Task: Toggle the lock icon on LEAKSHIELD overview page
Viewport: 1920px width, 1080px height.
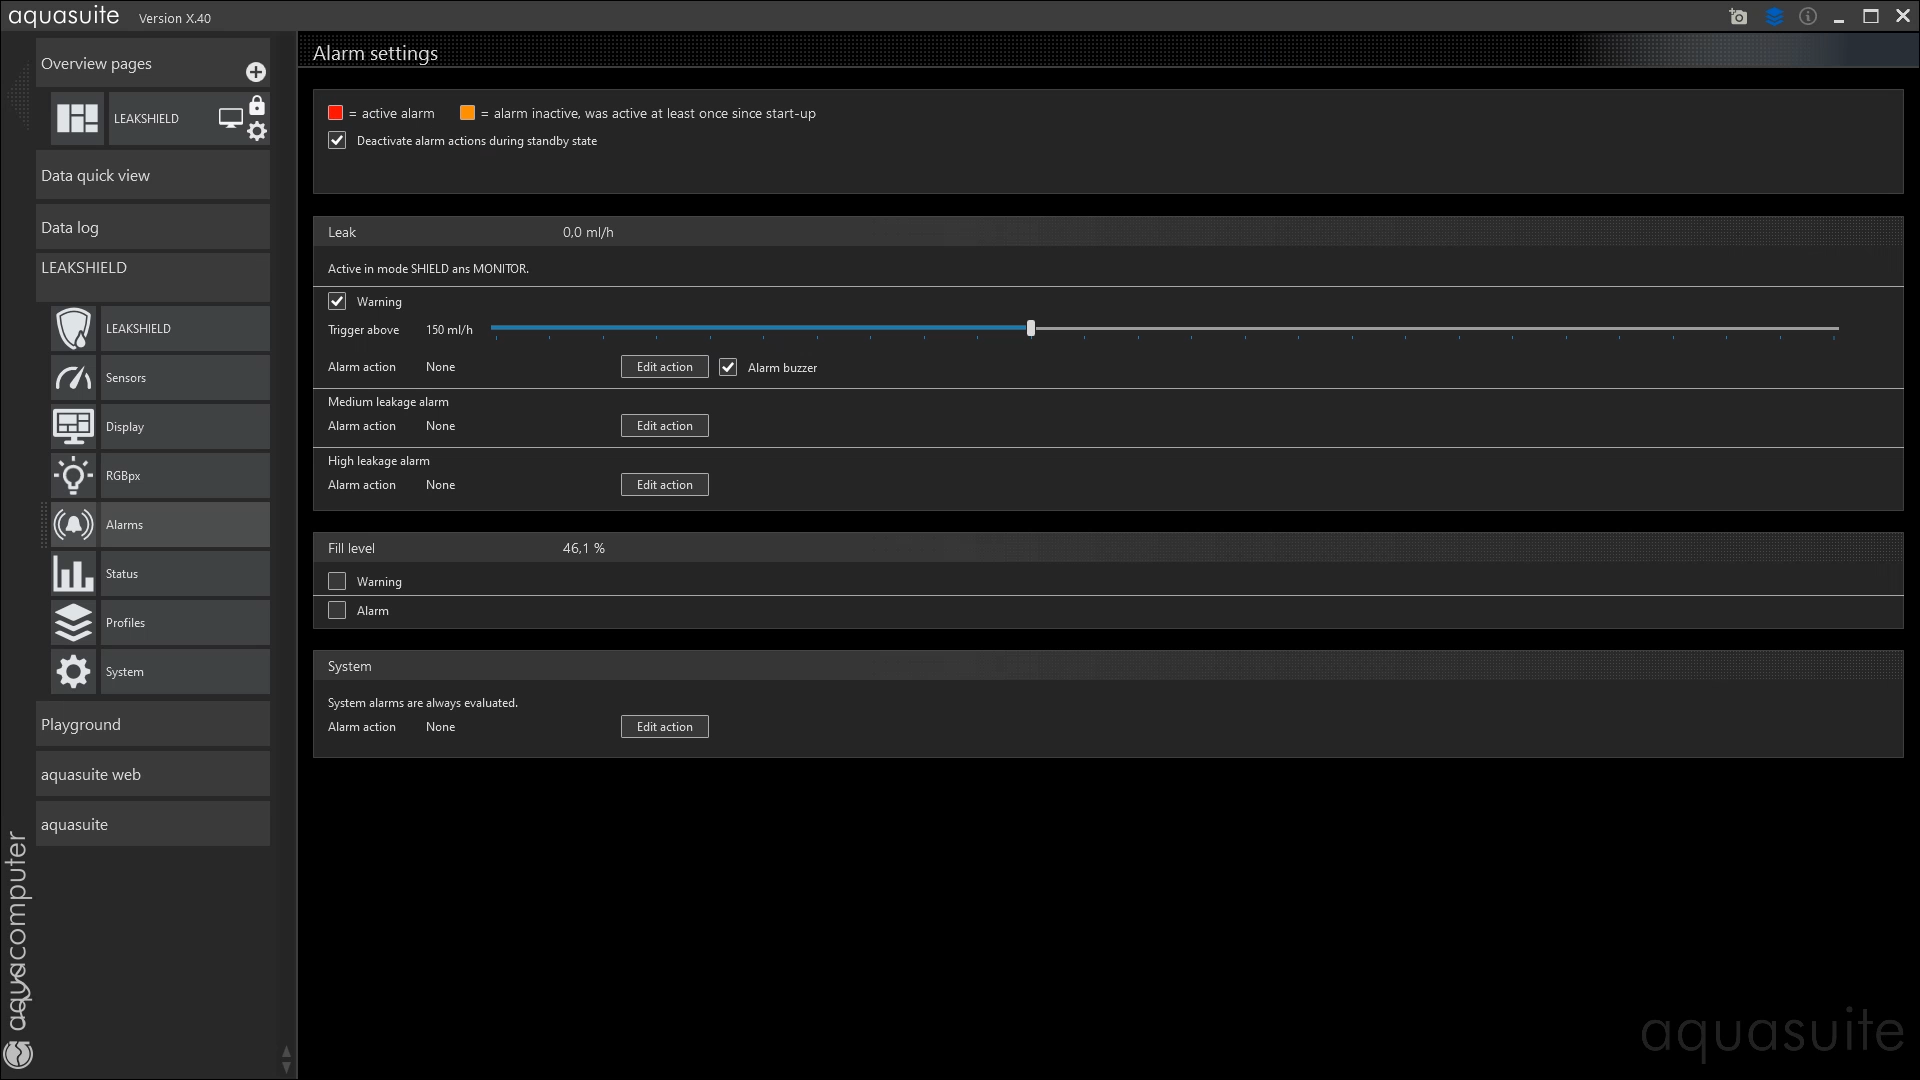Action: click(x=257, y=105)
